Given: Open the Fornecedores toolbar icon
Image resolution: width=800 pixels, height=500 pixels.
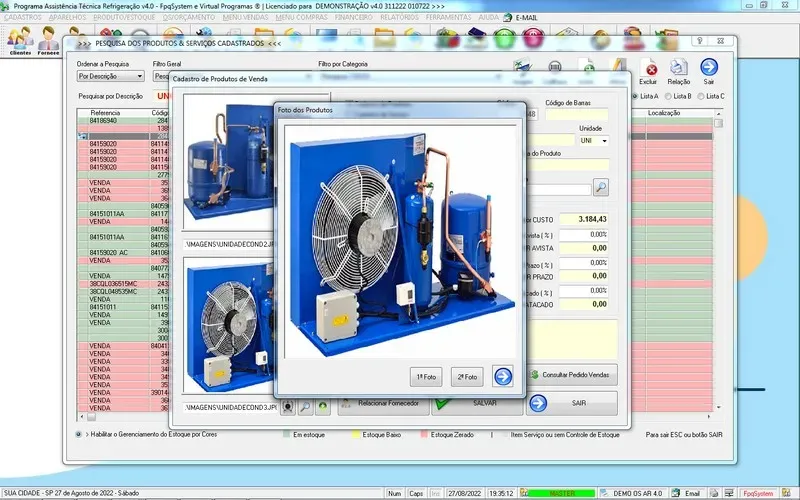Looking at the screenshot, I should (48, 41).
